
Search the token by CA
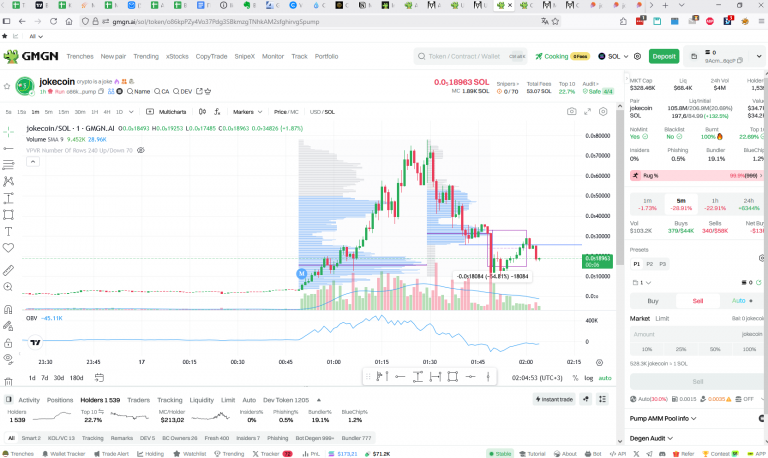coord(162,92)
